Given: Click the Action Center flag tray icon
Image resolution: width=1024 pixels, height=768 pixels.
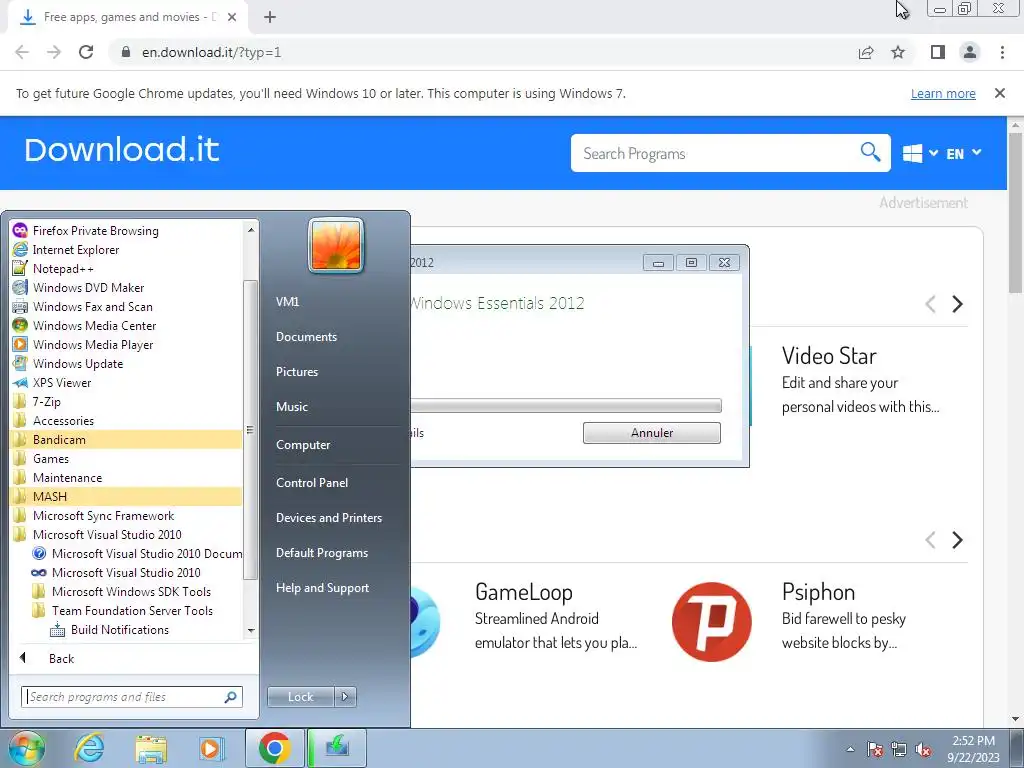Looking at the screenshot, I should click(874, 750).
